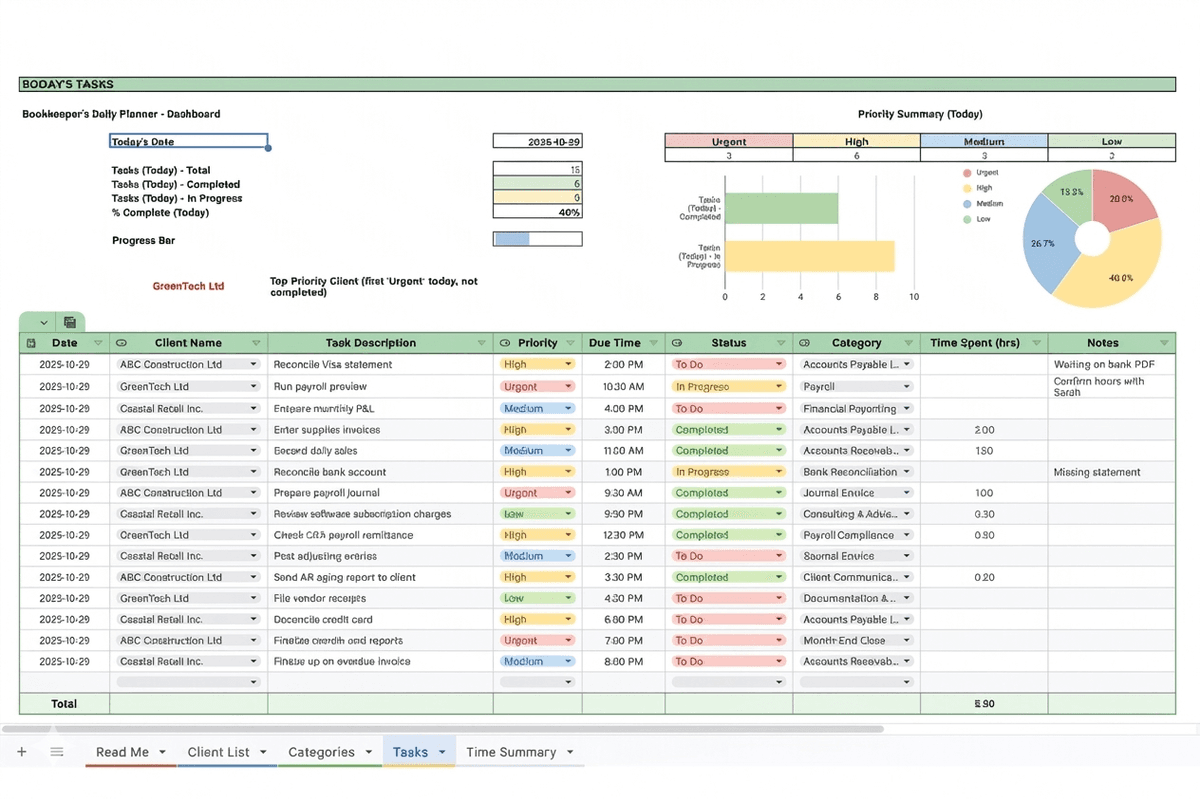Screen dimensions: 1200x799
Task: Click the yellow Tasks In Progress chart bar
Action: (x=810, y=256)
